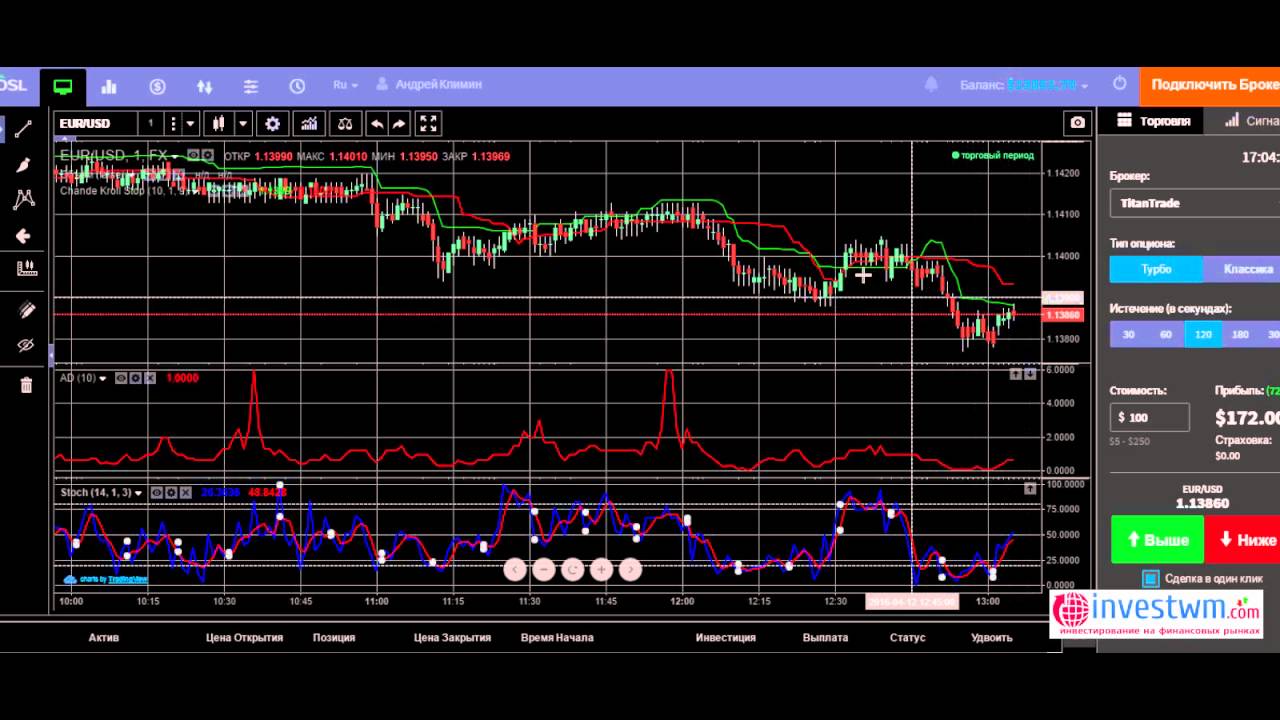
Task: Open the monitor trading view tab
Action: 63,87
